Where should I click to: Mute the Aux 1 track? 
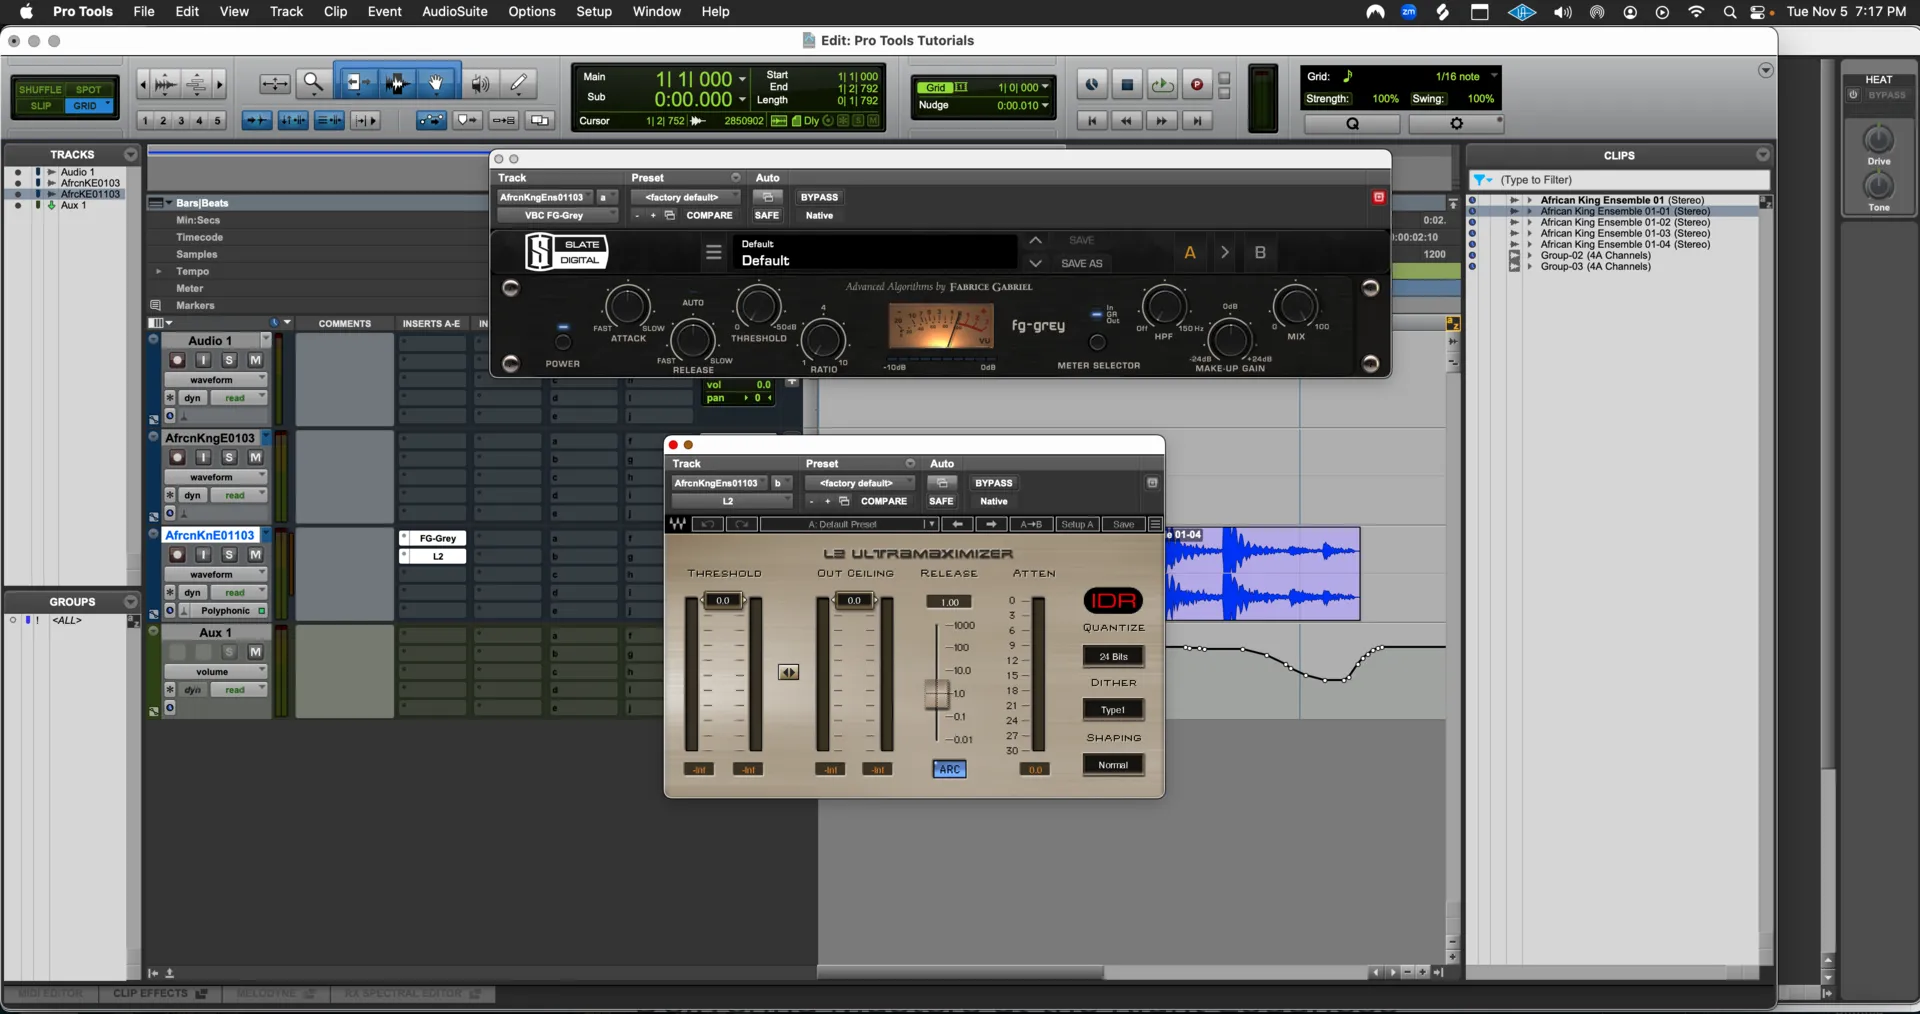(x=256, y=652)
